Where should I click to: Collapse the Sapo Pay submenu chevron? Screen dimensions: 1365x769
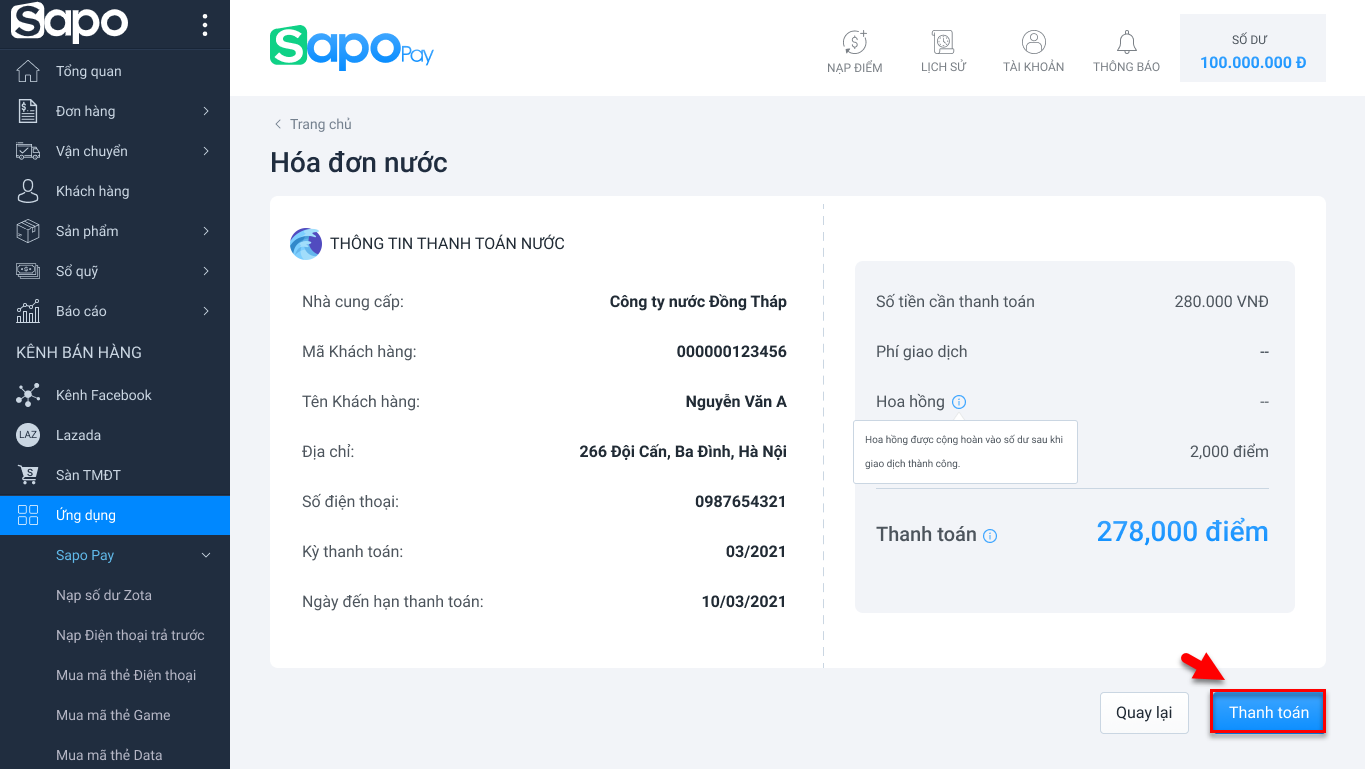(206, 555)
